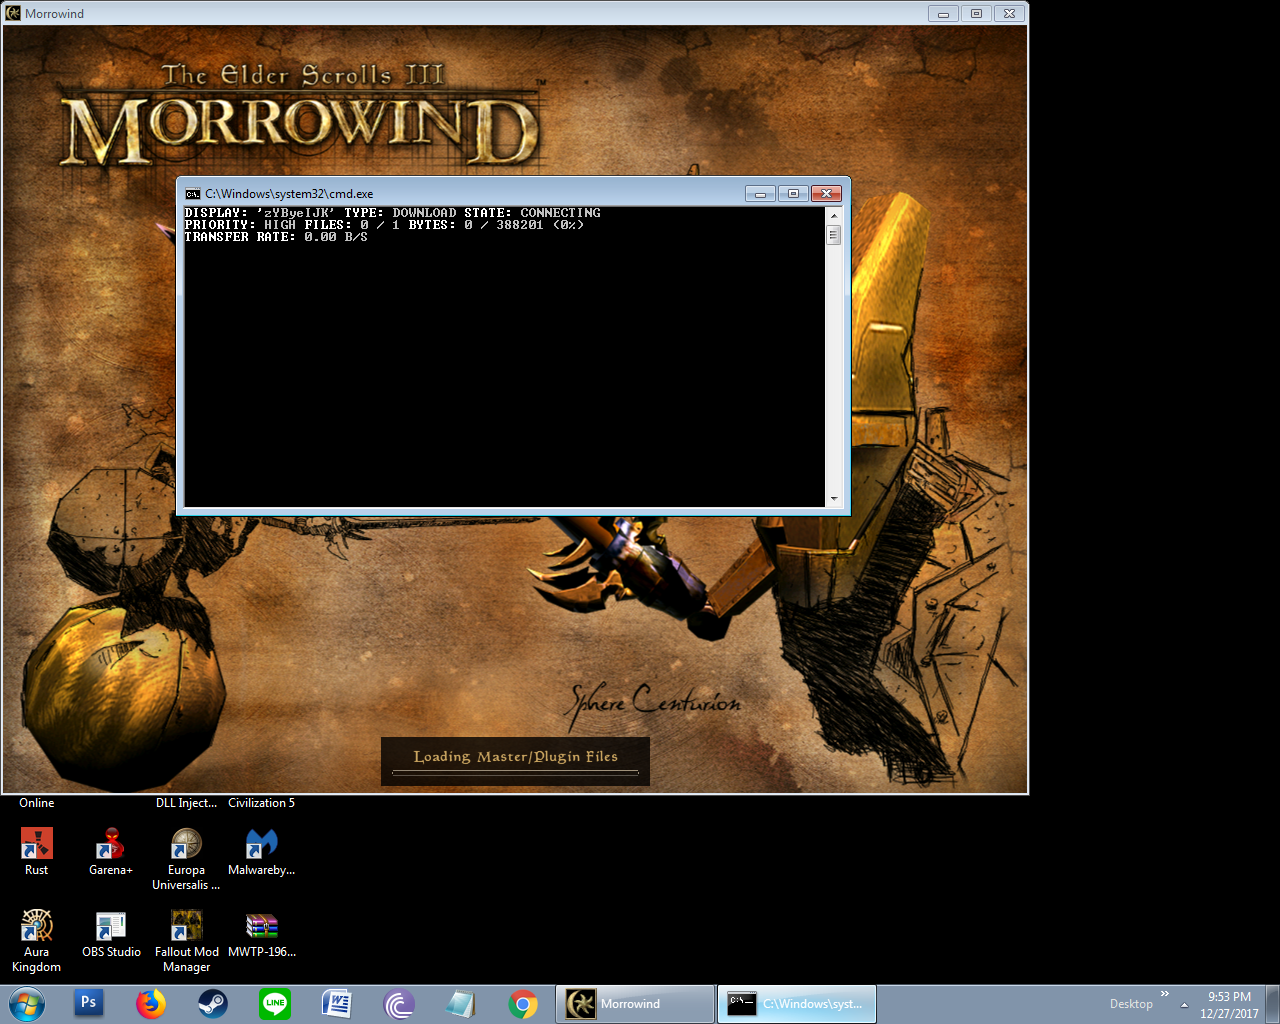Click the Morrowind window title icon

(13, 13)
